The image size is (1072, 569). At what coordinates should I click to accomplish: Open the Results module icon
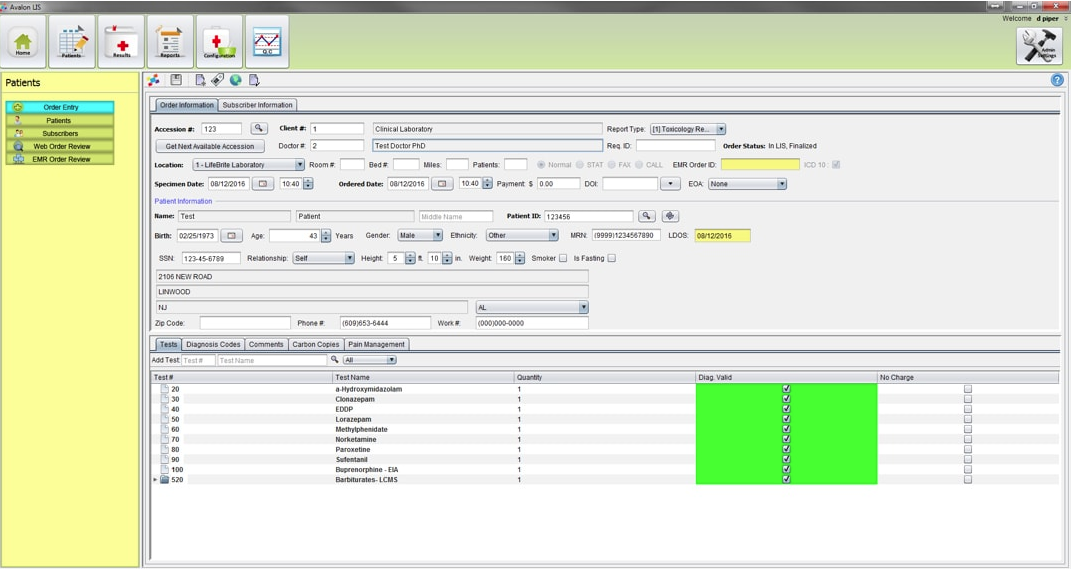click(121, 42)
